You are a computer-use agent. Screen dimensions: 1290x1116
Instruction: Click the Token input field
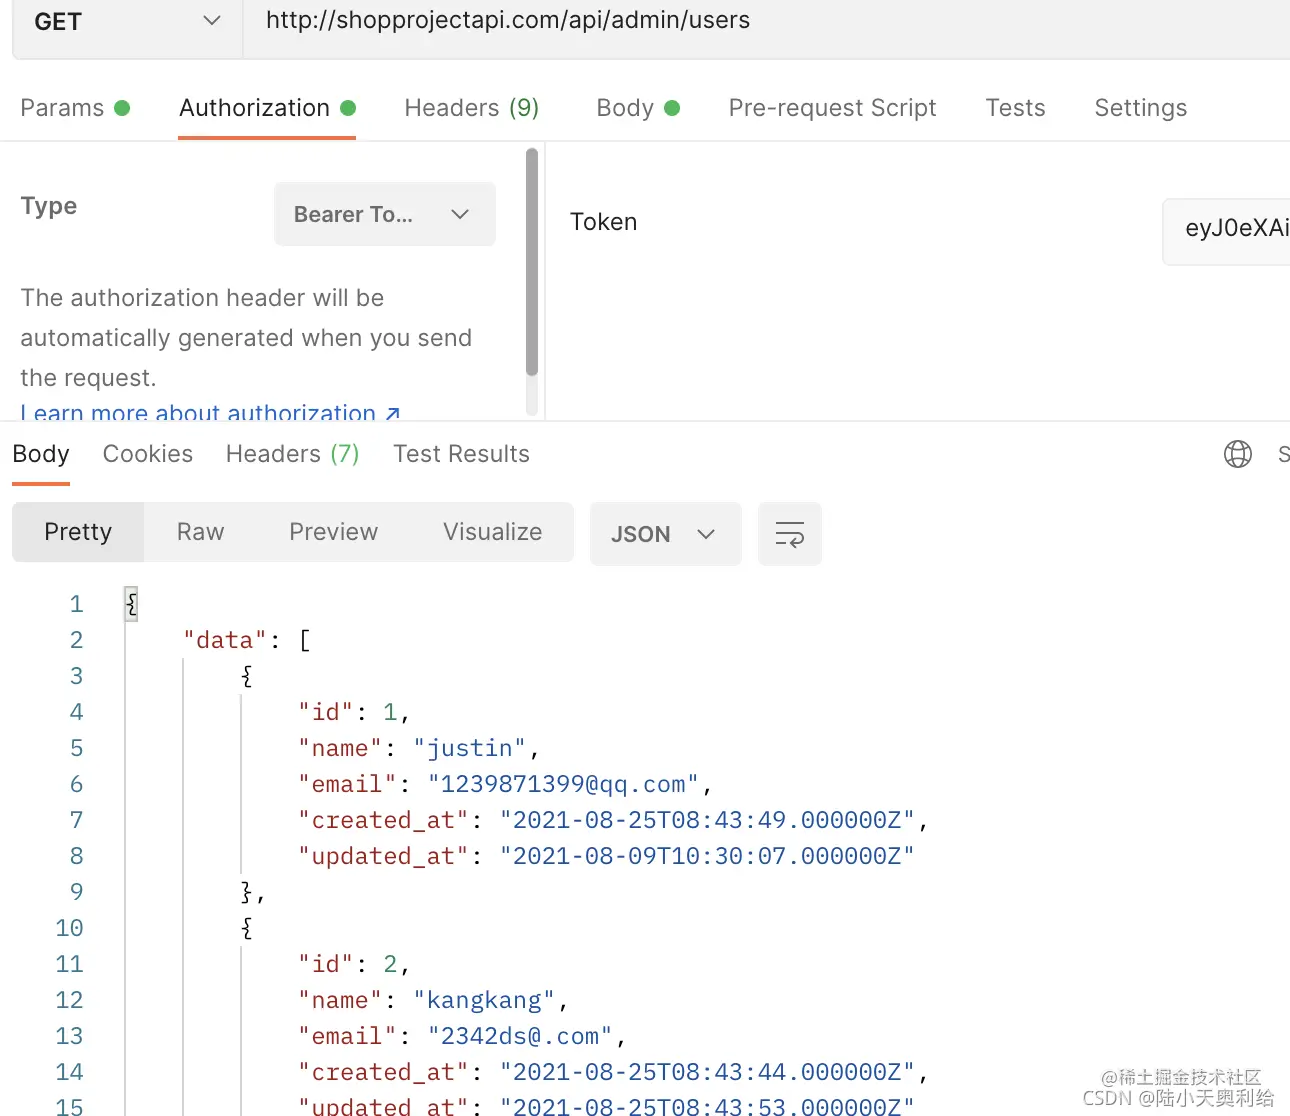1230,229
